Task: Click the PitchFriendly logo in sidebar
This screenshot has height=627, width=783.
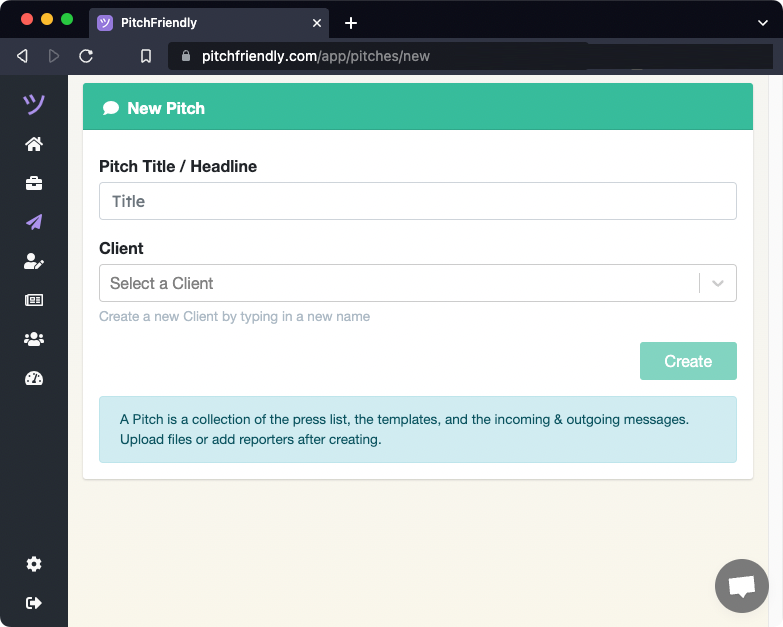Action: point(34,104)
